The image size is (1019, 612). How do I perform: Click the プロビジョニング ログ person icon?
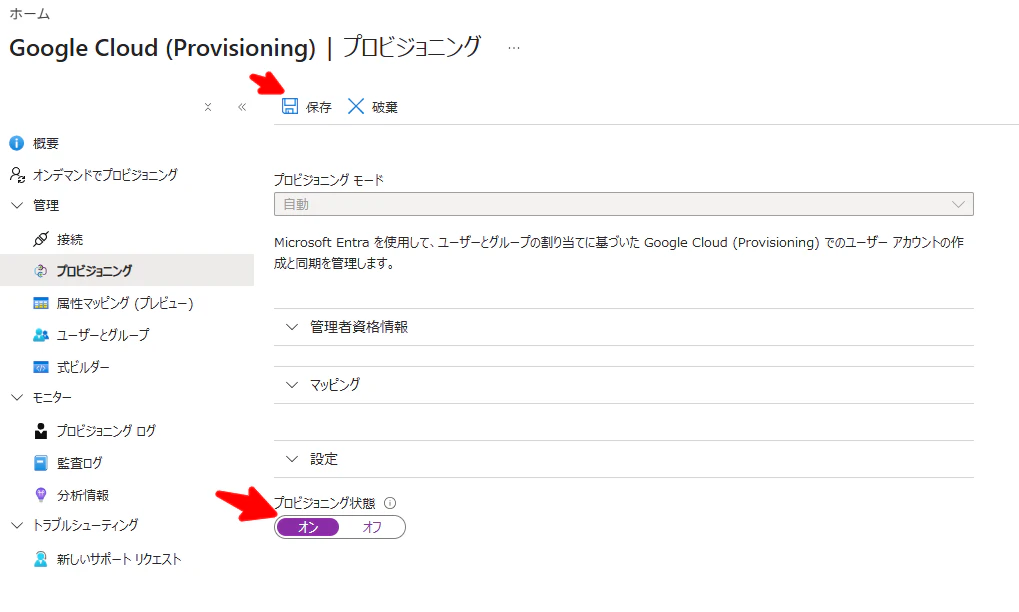coord(40,431)
